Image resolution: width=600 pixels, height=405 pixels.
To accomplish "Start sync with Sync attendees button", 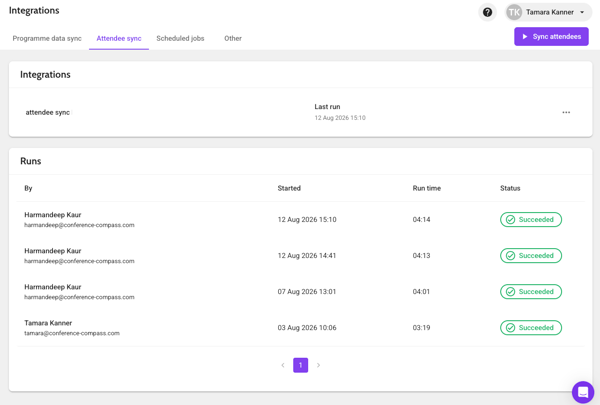I will point(551,36).
